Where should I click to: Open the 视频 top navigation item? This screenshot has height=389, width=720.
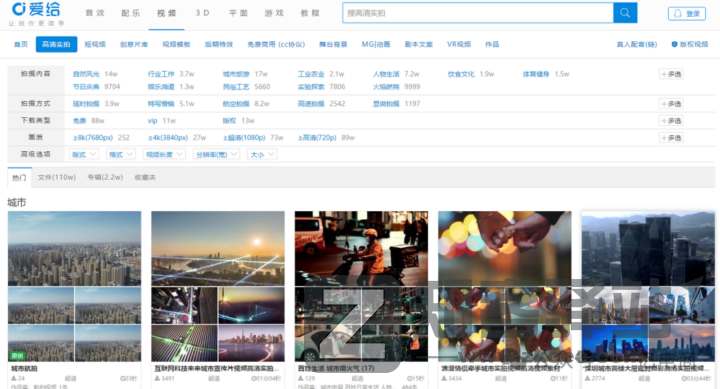tap(166, 13)
